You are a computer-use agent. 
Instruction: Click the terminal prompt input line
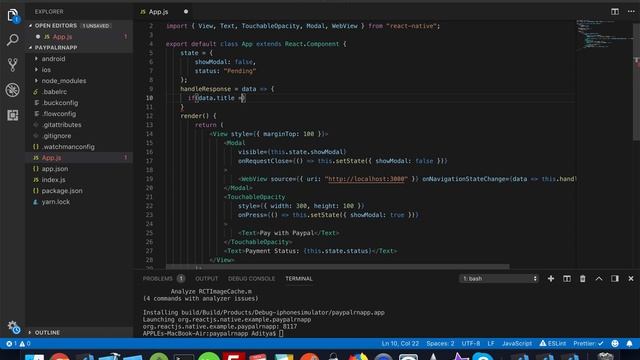[x=213, y=333]
